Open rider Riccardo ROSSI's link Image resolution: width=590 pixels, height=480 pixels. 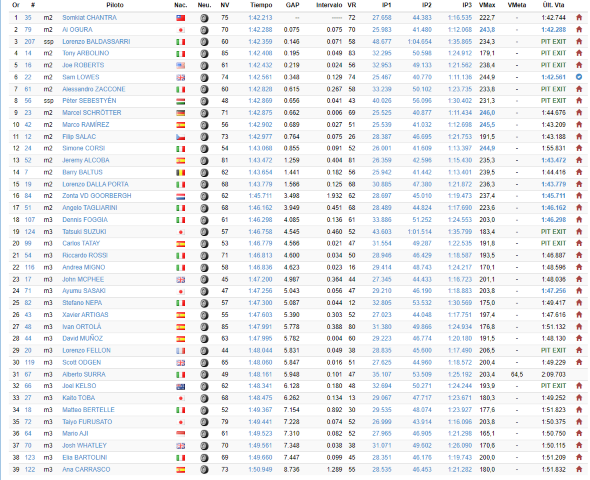coord(85,255)
